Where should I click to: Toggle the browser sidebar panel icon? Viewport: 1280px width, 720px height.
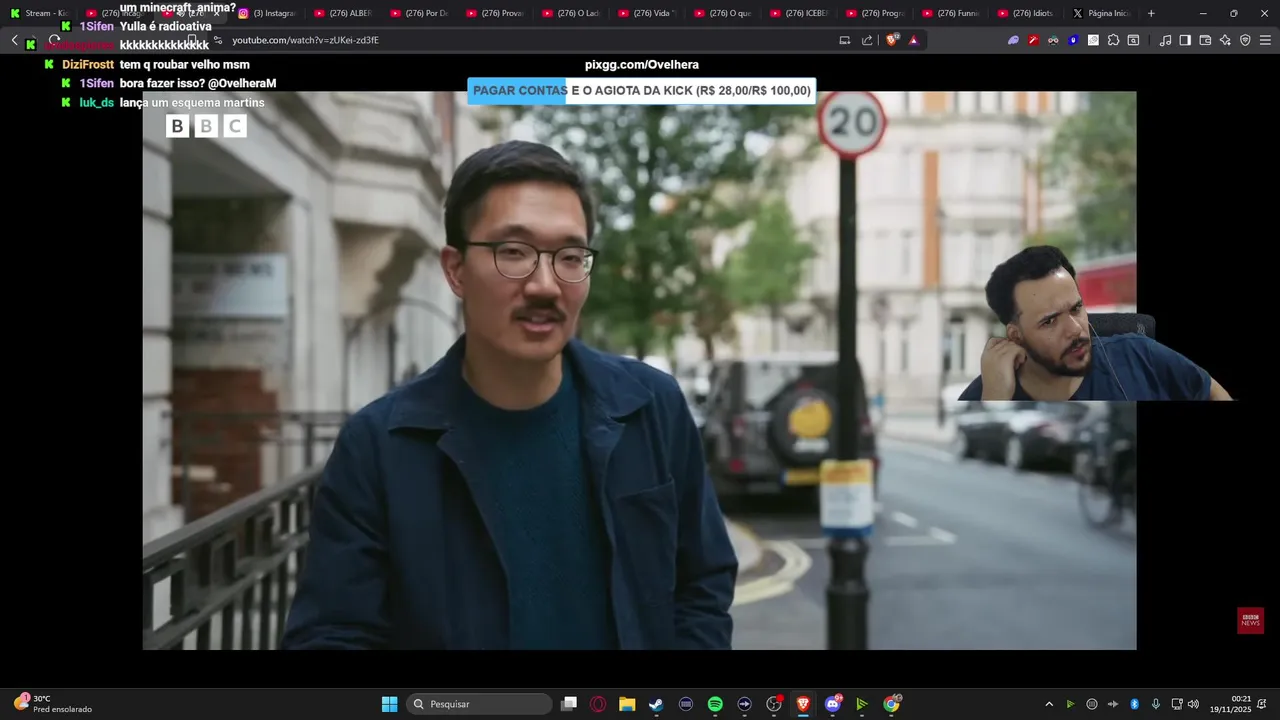pos(1185,40)
